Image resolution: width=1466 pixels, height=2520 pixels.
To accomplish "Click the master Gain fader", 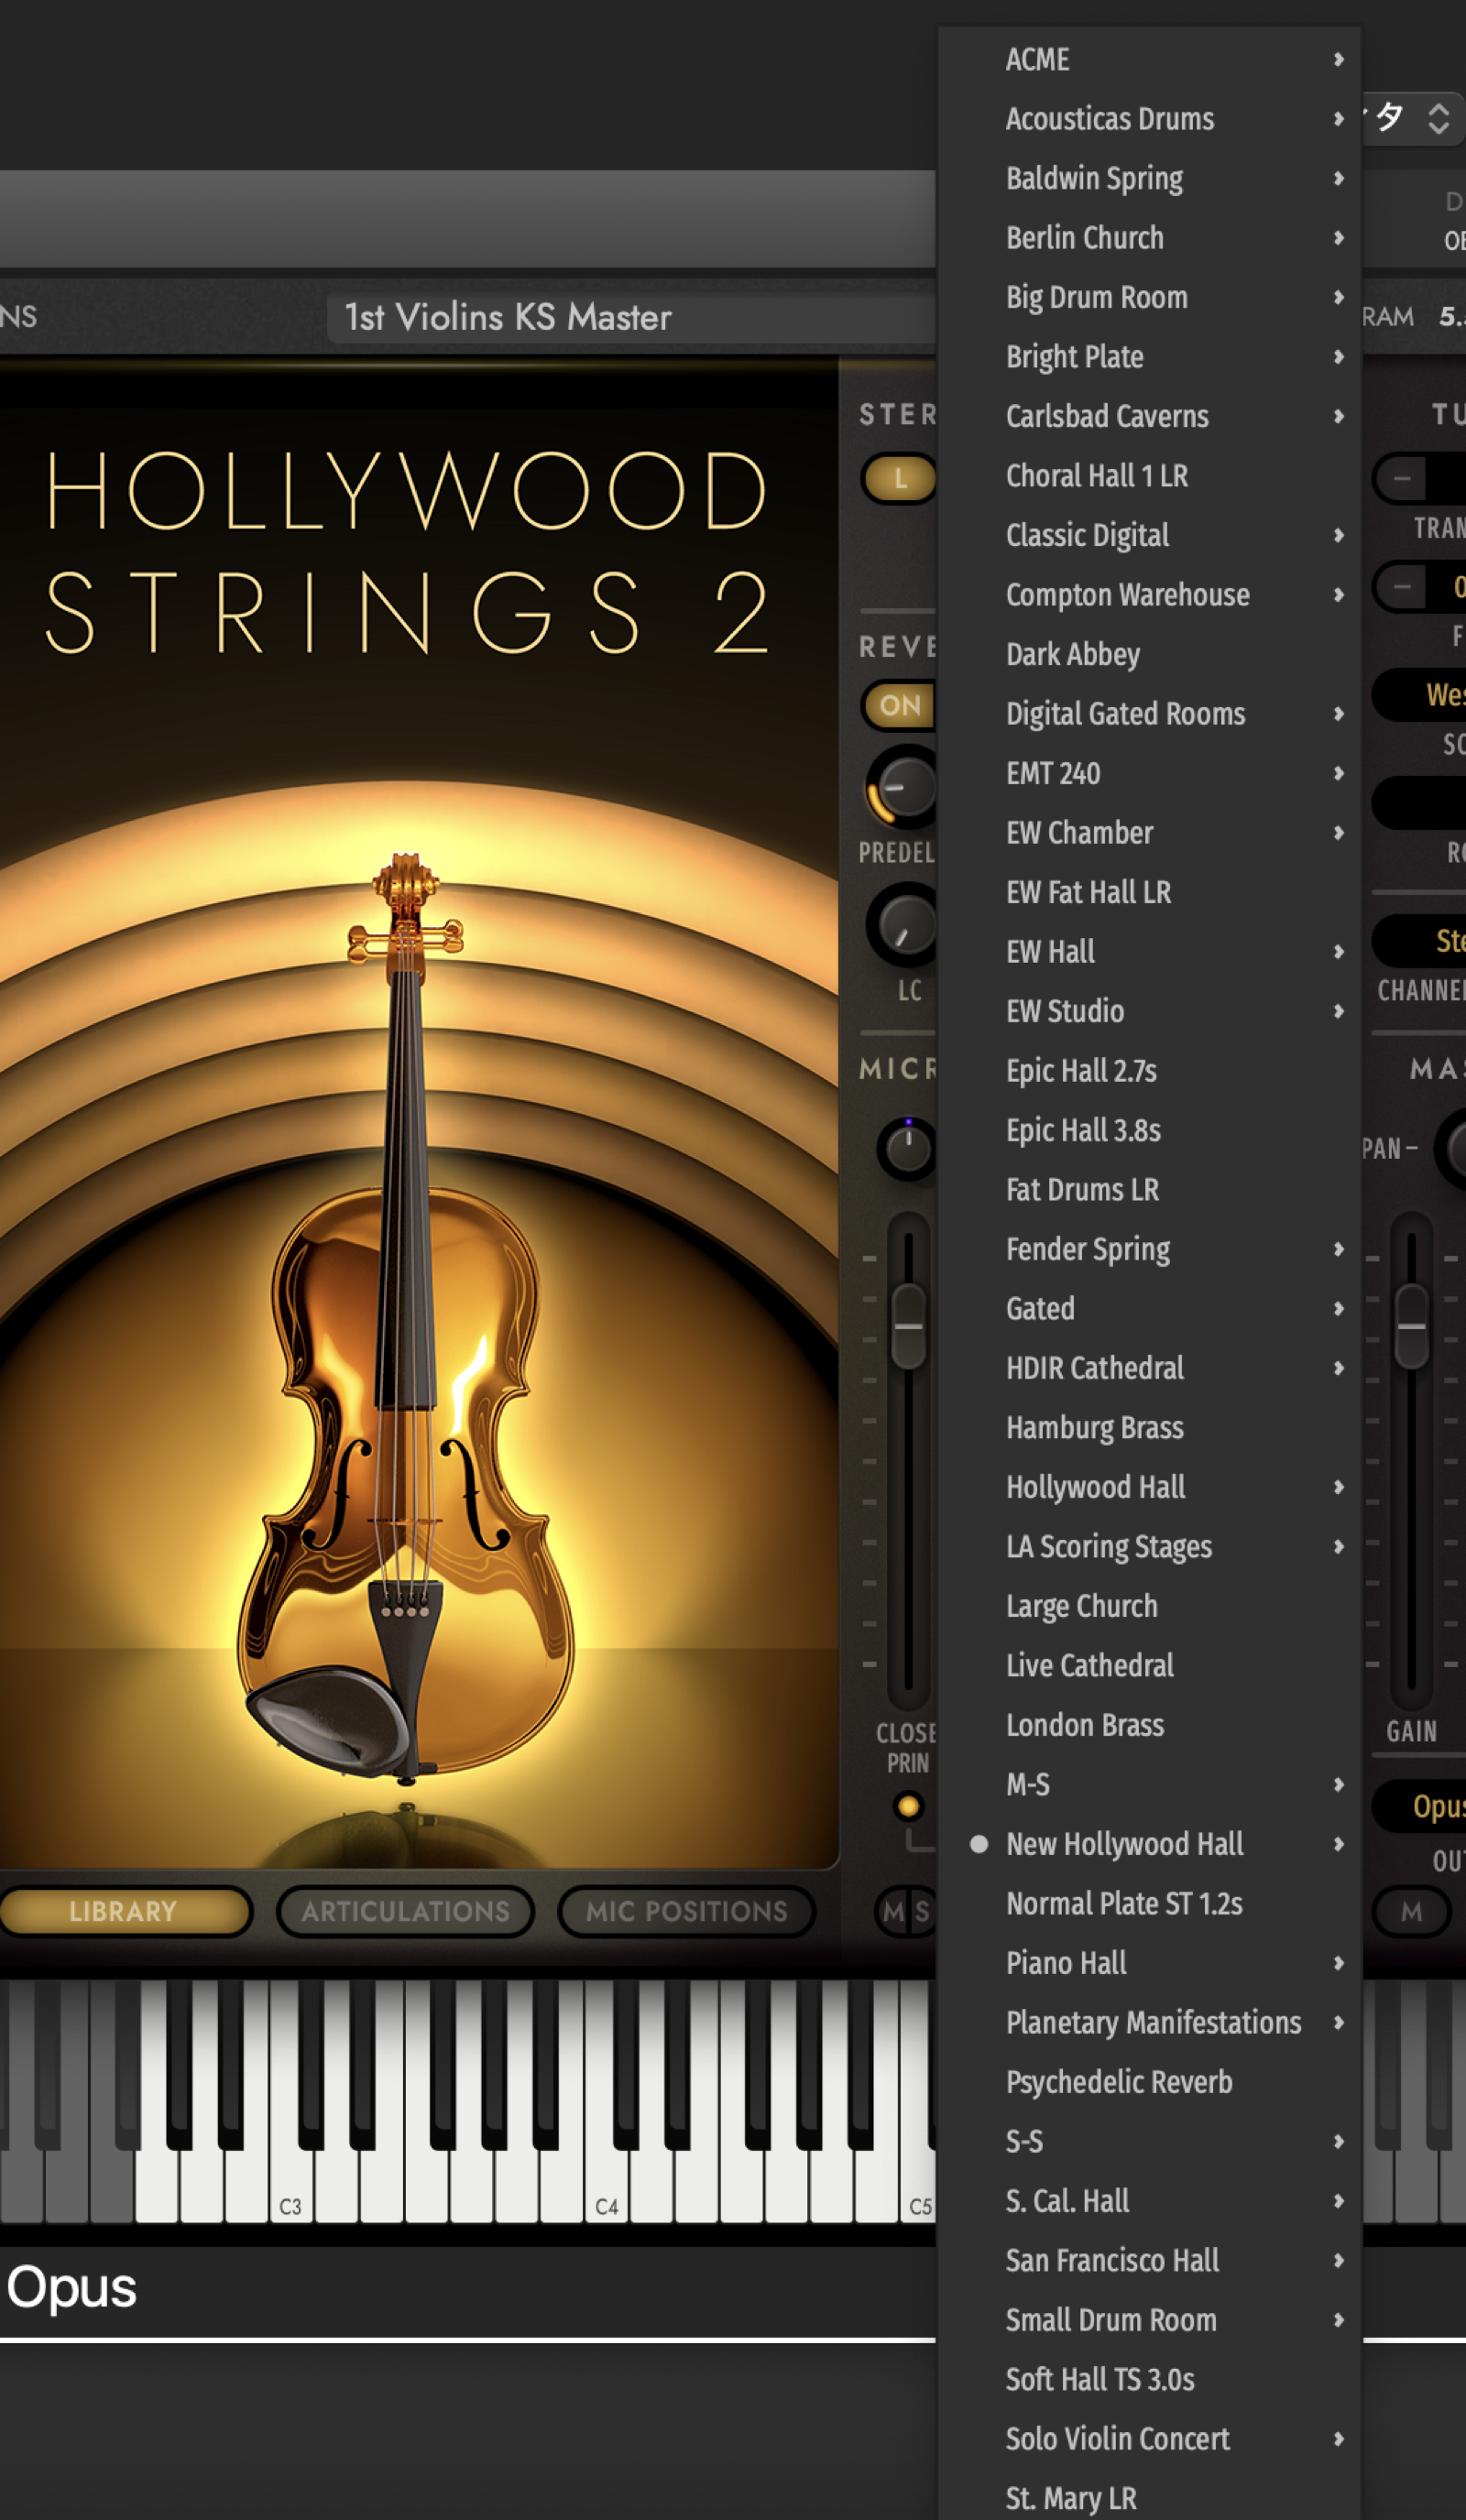I will click(1411, 1328).
